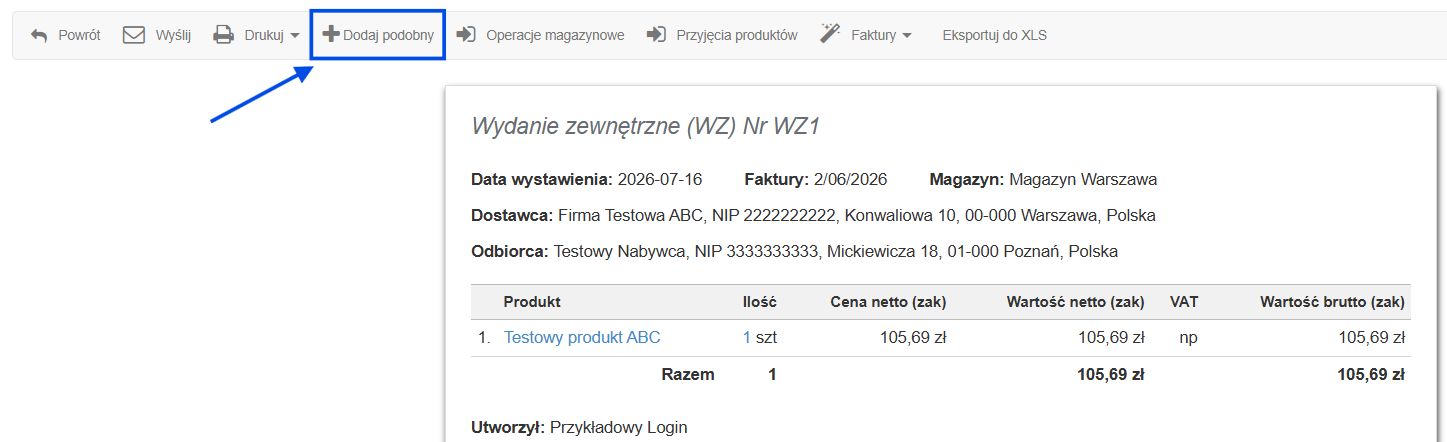Click the magic wand icon beside Faktury

coord(829,34)
